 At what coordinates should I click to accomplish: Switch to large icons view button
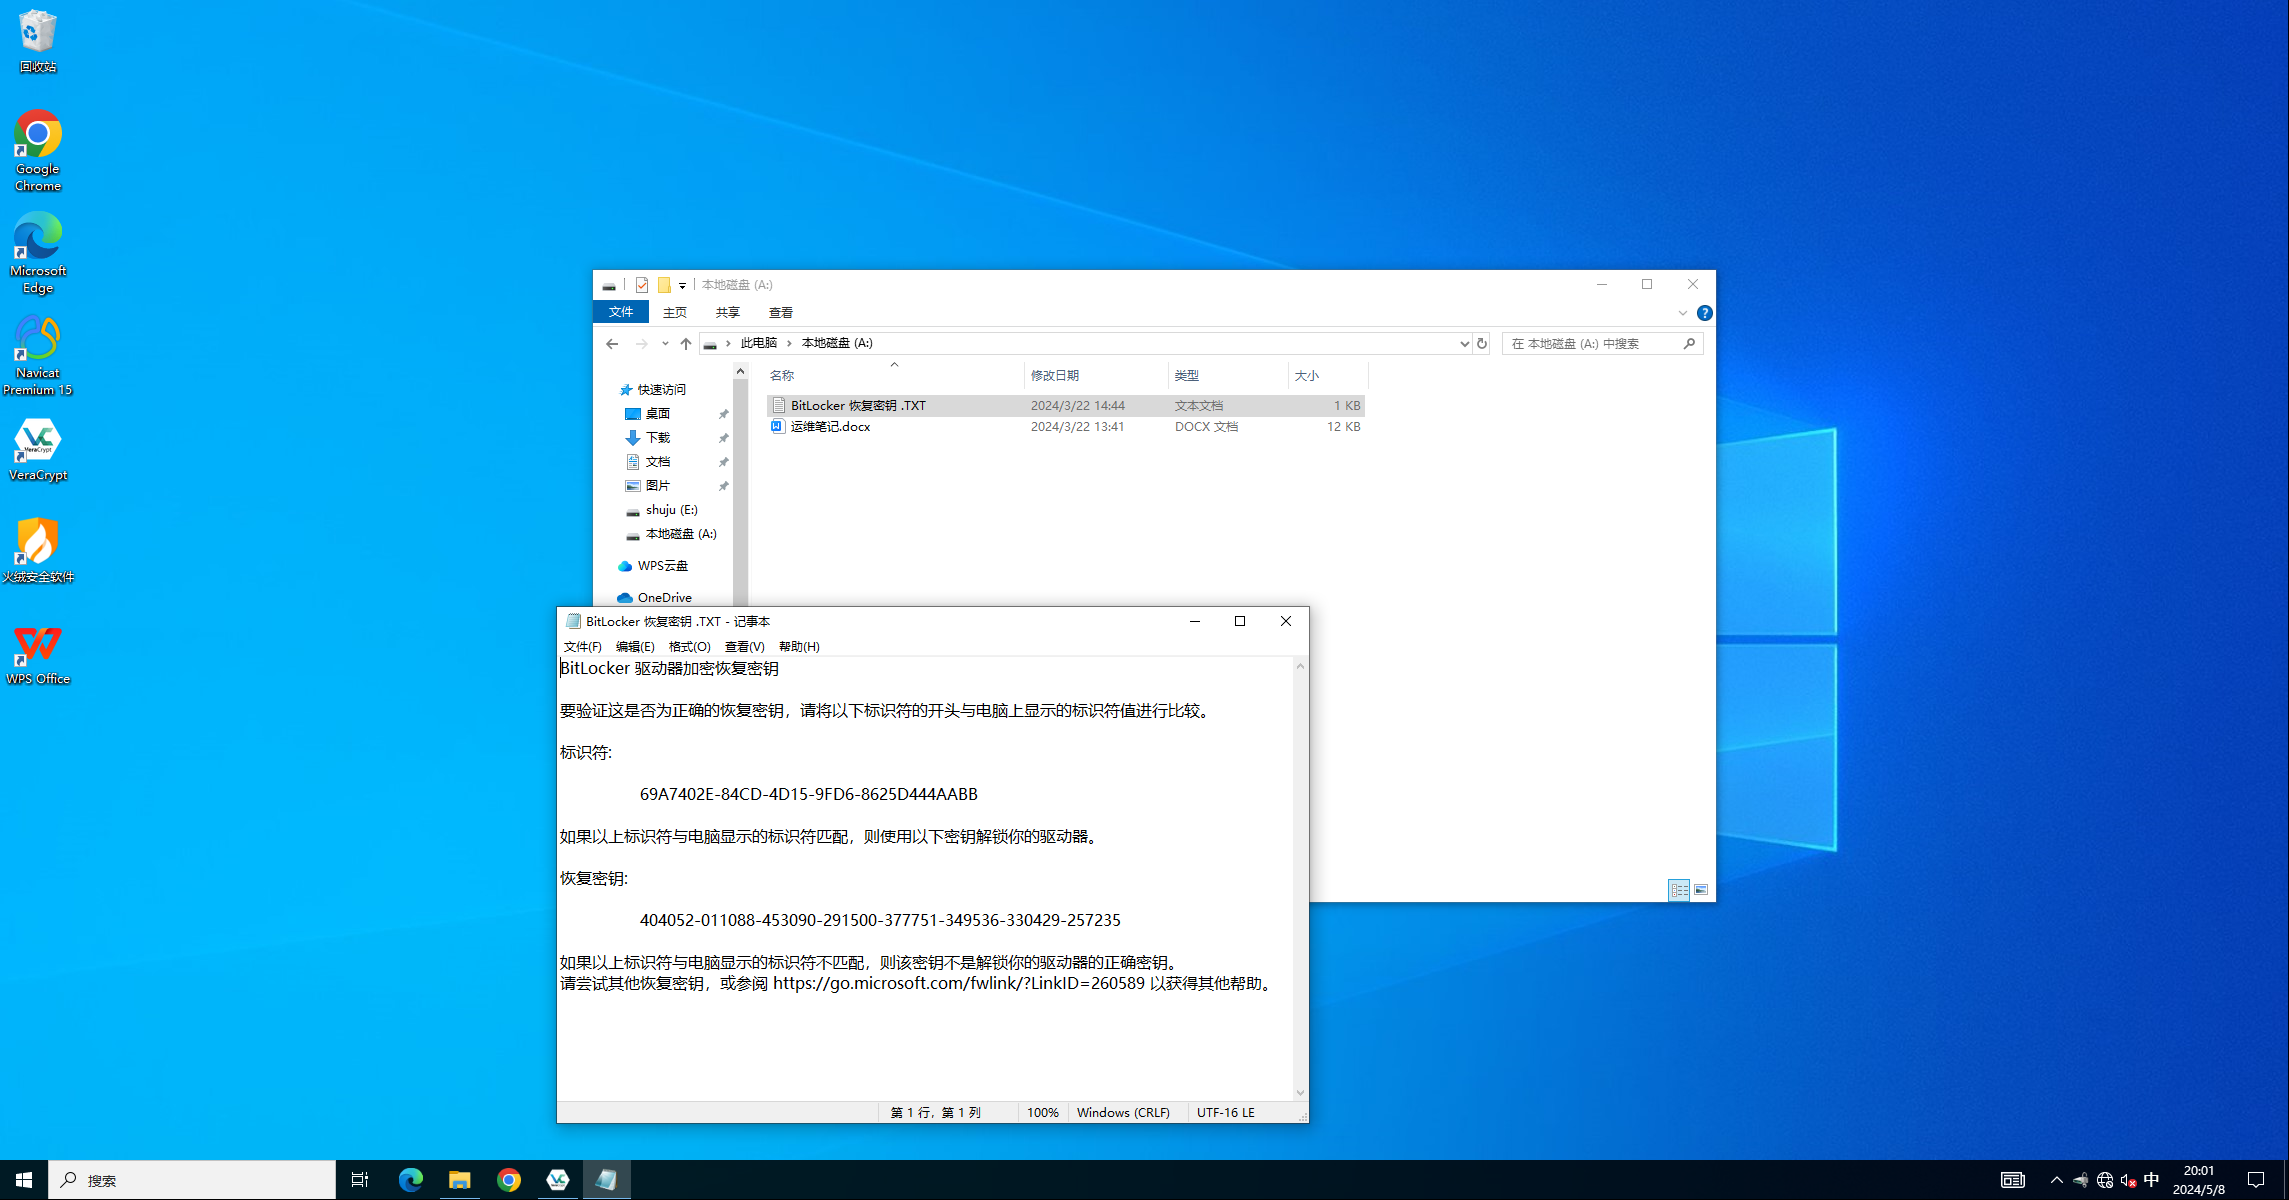1701,889
